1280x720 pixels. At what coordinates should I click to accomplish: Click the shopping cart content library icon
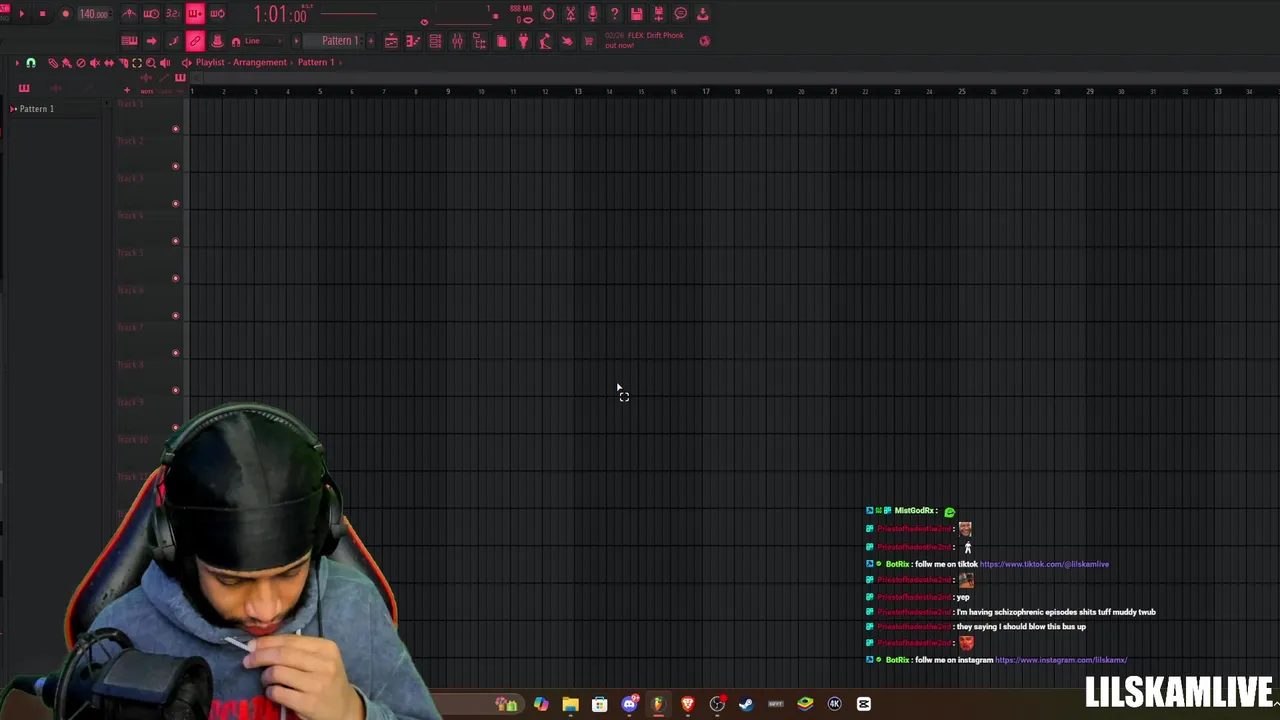coord(588,41)
